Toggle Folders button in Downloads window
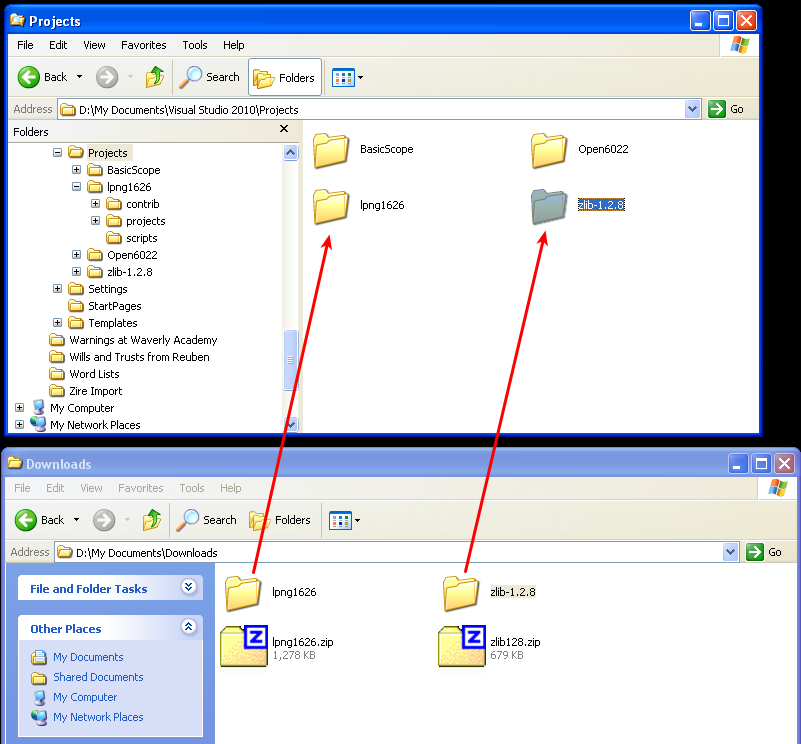The width and height of the screenshot is (801, 744). (x=280, y=520)
